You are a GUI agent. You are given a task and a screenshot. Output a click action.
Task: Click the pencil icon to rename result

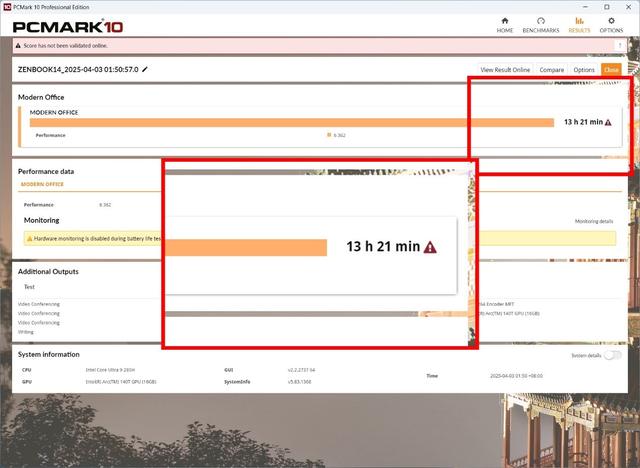144,69
